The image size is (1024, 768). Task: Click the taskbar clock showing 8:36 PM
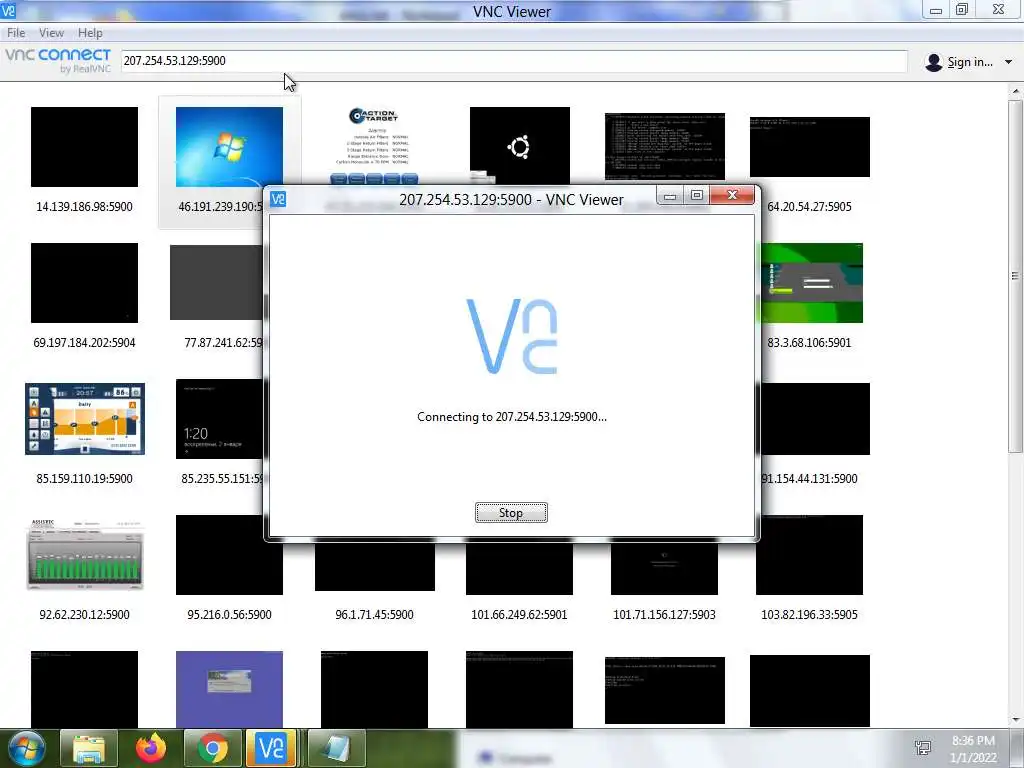pyautogui.click(x=973, y=749)
